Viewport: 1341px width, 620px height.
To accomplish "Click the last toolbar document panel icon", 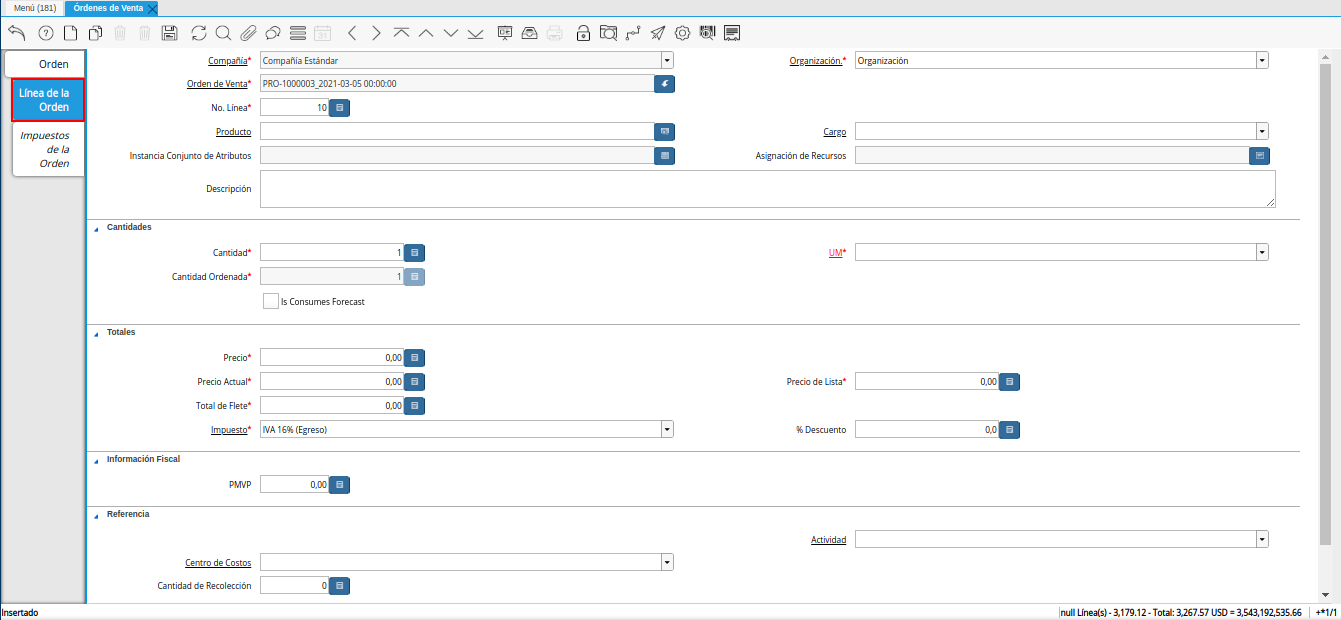I will coord(732,33).
